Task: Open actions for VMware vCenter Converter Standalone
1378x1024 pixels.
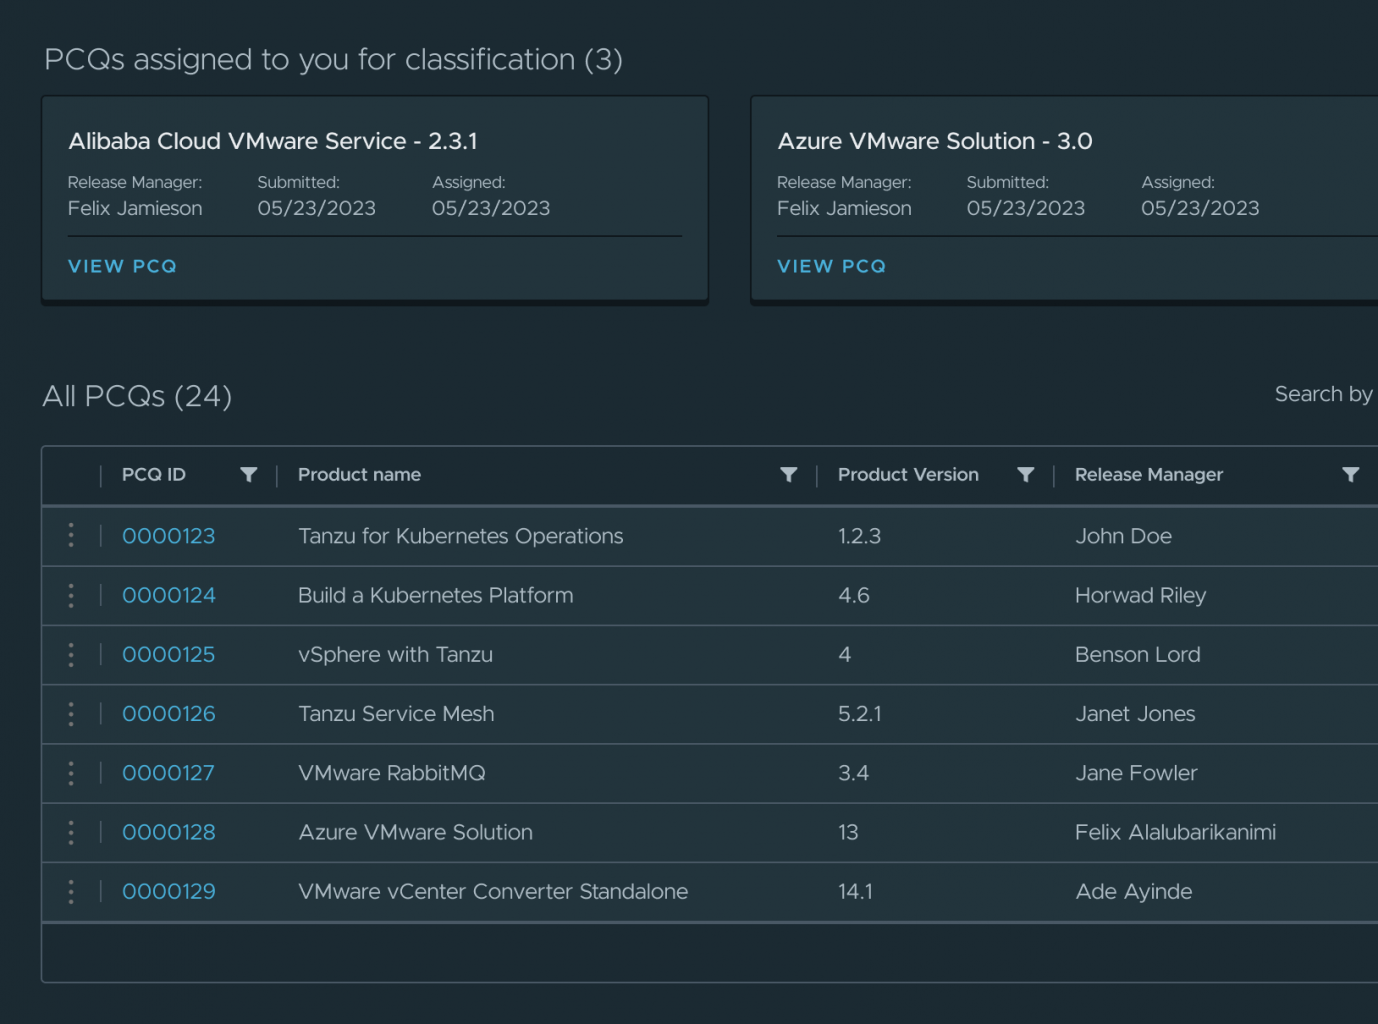Action: [x=70, y=891]
